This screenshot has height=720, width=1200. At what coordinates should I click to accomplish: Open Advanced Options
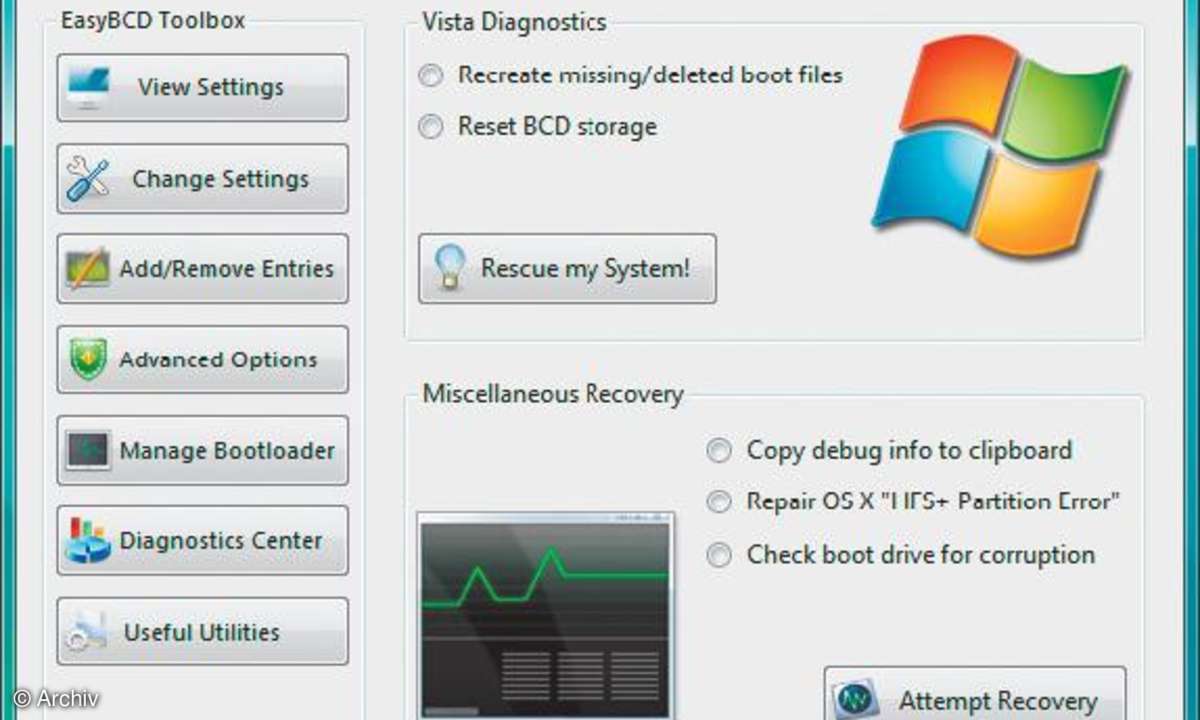point(203,360)
